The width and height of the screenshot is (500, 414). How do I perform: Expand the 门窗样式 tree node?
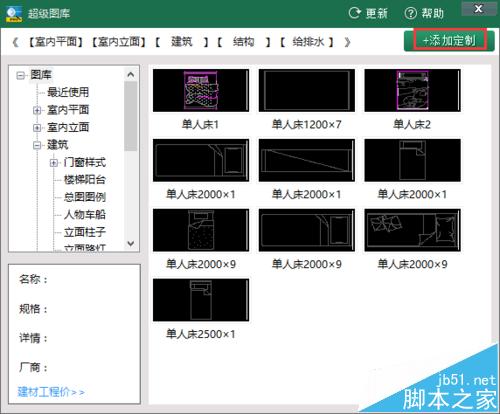pos(54,163)
